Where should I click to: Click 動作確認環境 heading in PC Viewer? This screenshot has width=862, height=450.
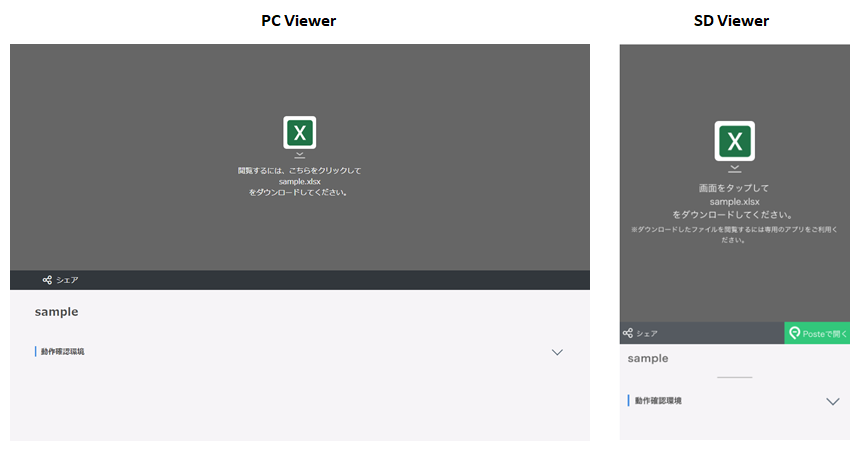pos(62,352)
